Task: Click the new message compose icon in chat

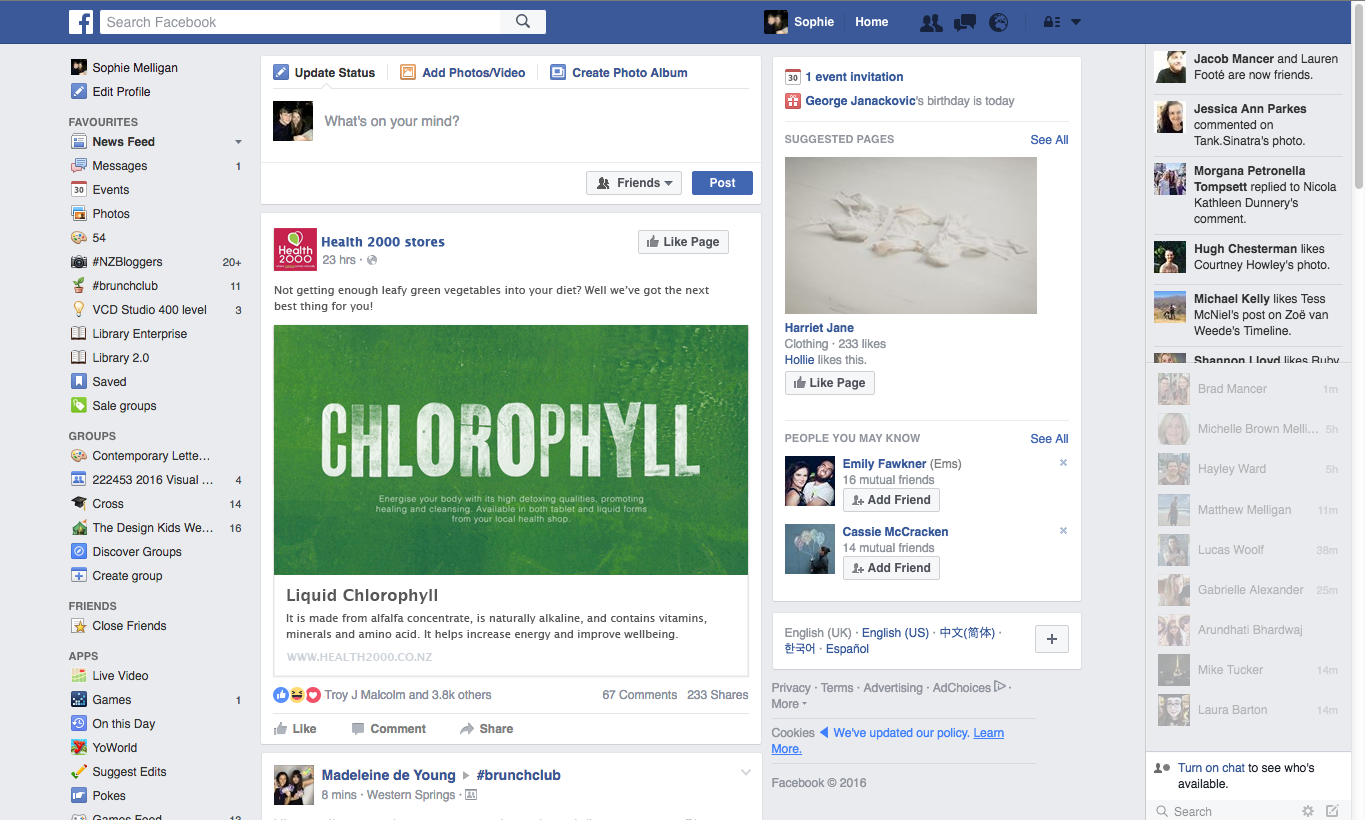Action: pos(1332,811)
